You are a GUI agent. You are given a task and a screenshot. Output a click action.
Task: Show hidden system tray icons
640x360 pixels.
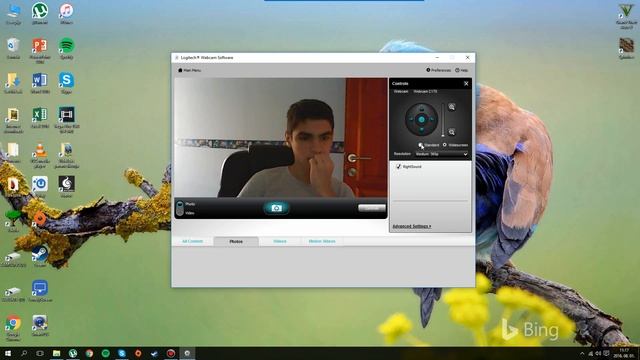tap(582, 353)
